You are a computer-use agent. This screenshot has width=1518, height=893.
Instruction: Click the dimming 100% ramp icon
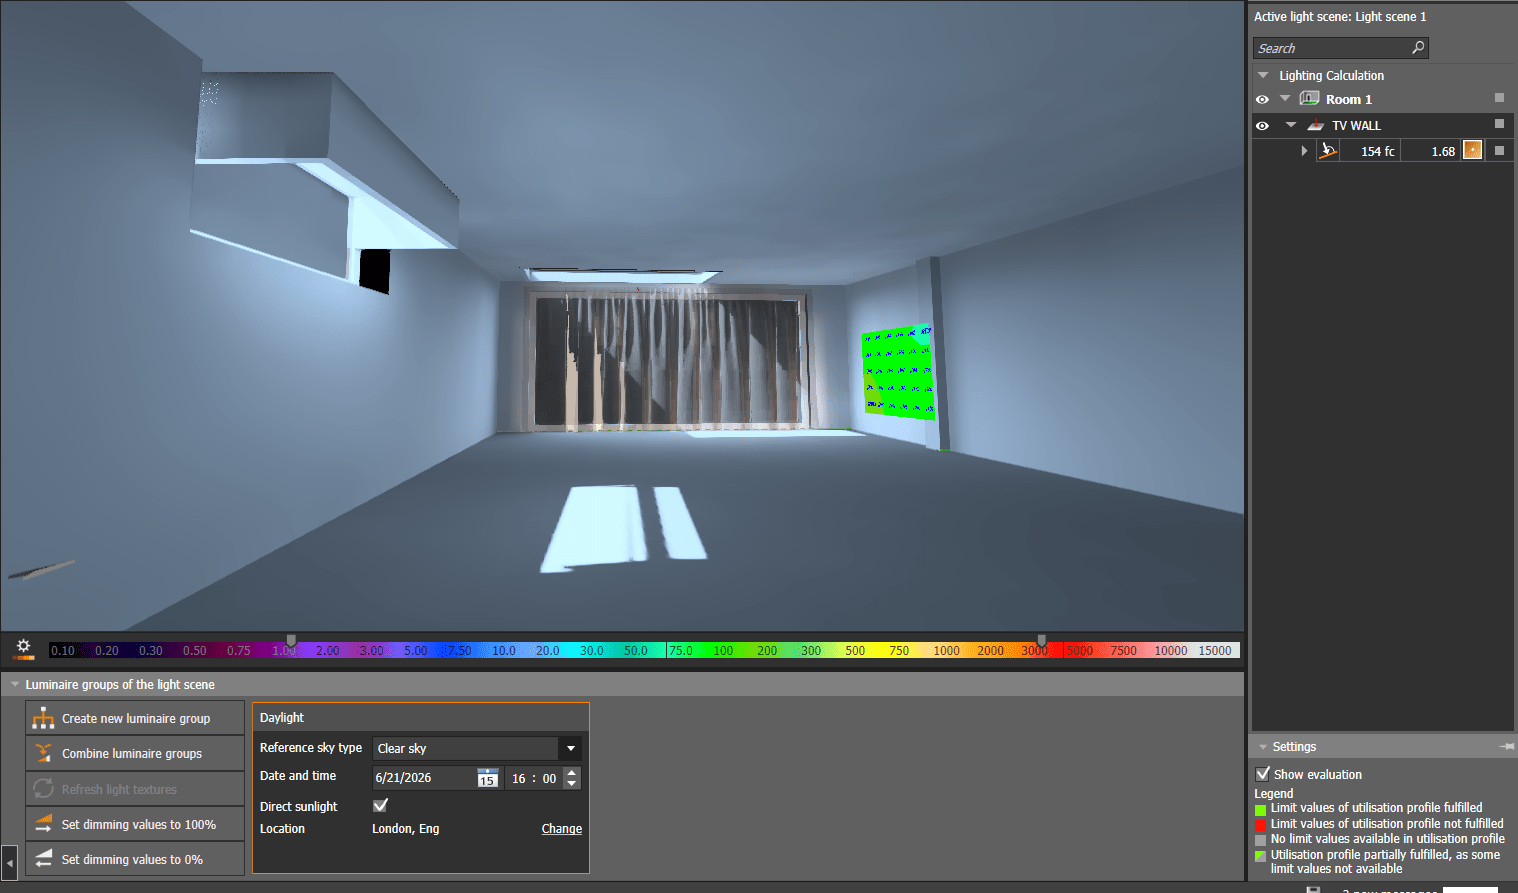(x=43, y=824)
